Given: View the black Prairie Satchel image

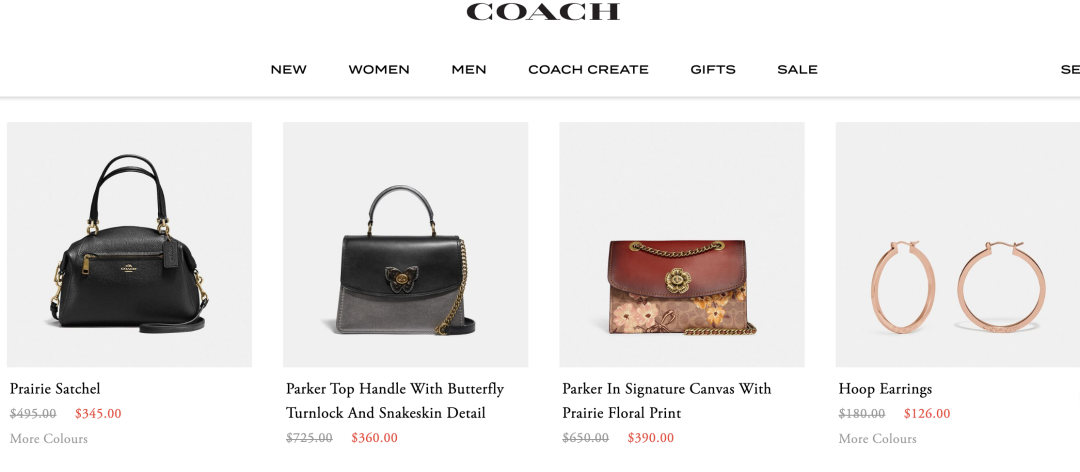Looking at the screenshot, I should (129, 245).
